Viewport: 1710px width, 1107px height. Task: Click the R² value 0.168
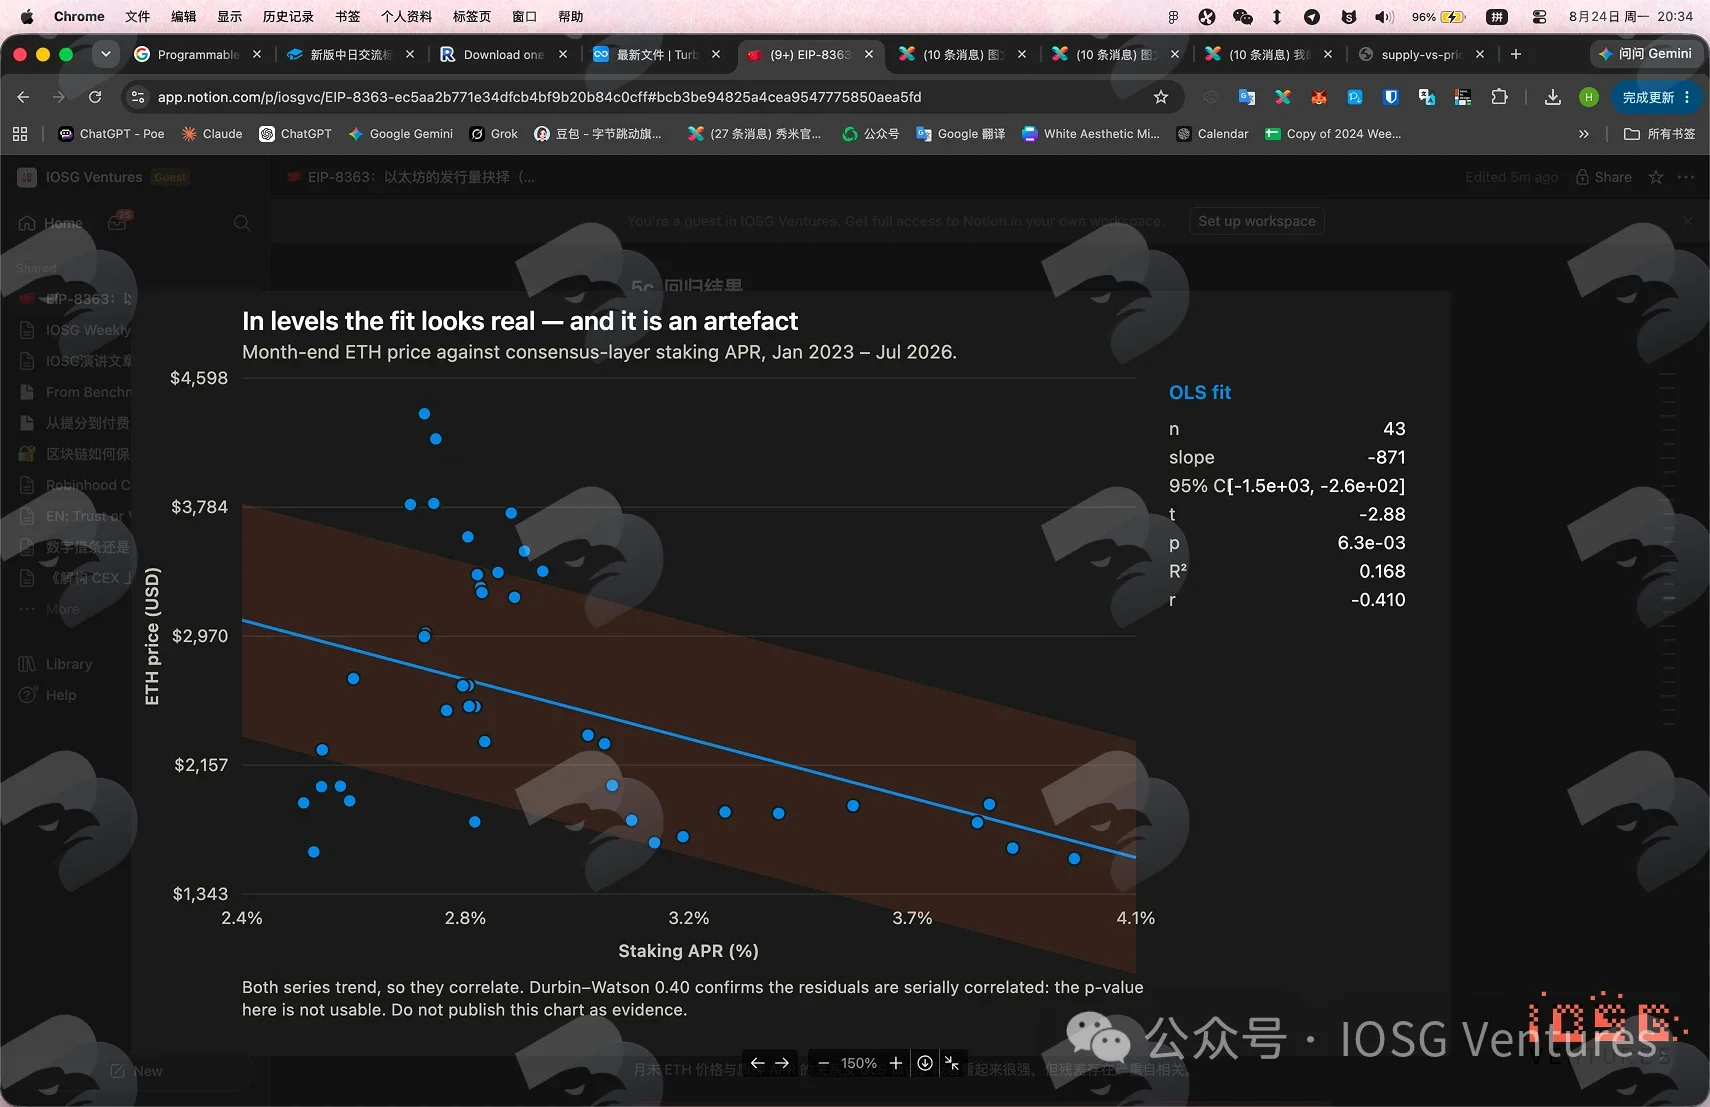click(x=1382, y=571)
